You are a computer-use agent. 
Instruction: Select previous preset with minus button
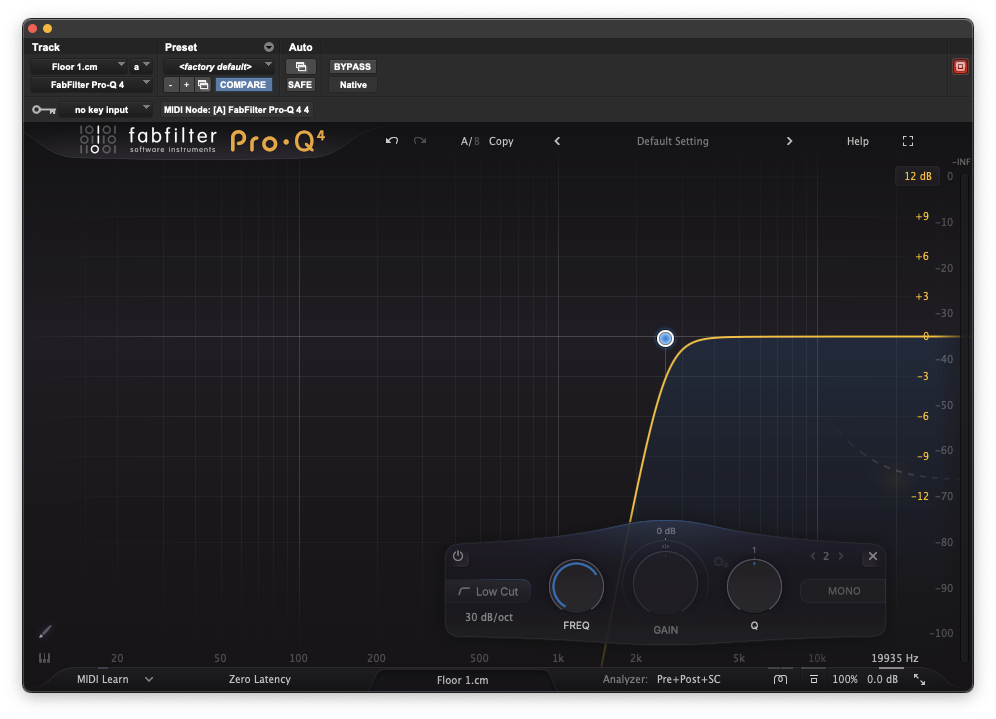(x=170, y=84)
